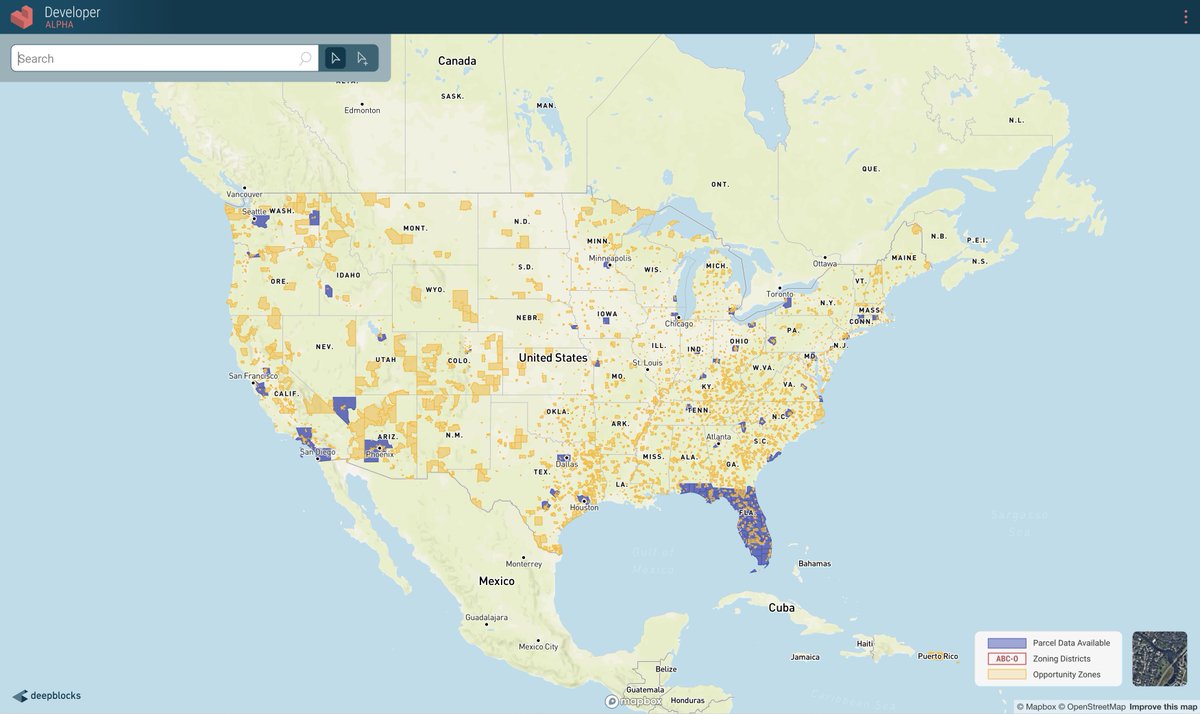Expand the legend panel

[x=1047, y=658]
